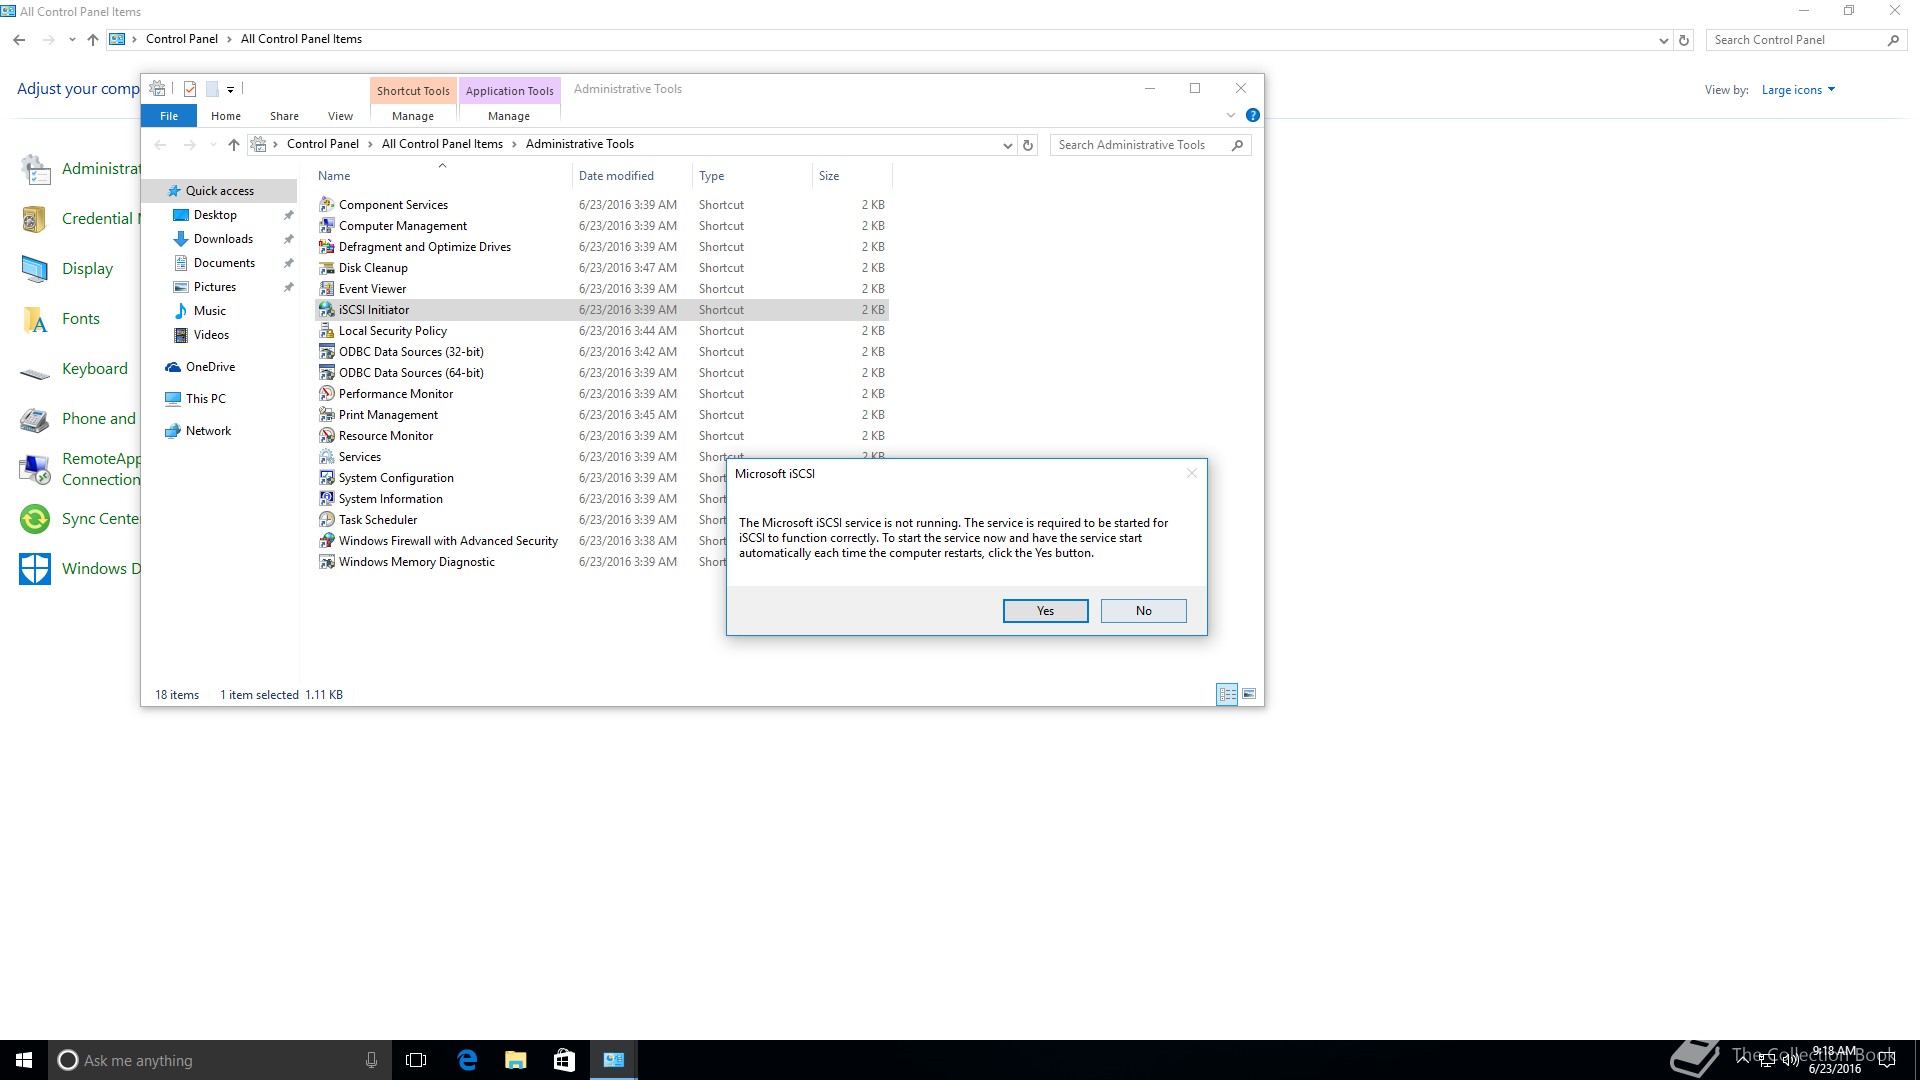The width and height of the screenshot is (1920, 1080).
Task: Refresh the Administrative Tools address bar
Action: pyautogui.click(x=1028, y=145)
